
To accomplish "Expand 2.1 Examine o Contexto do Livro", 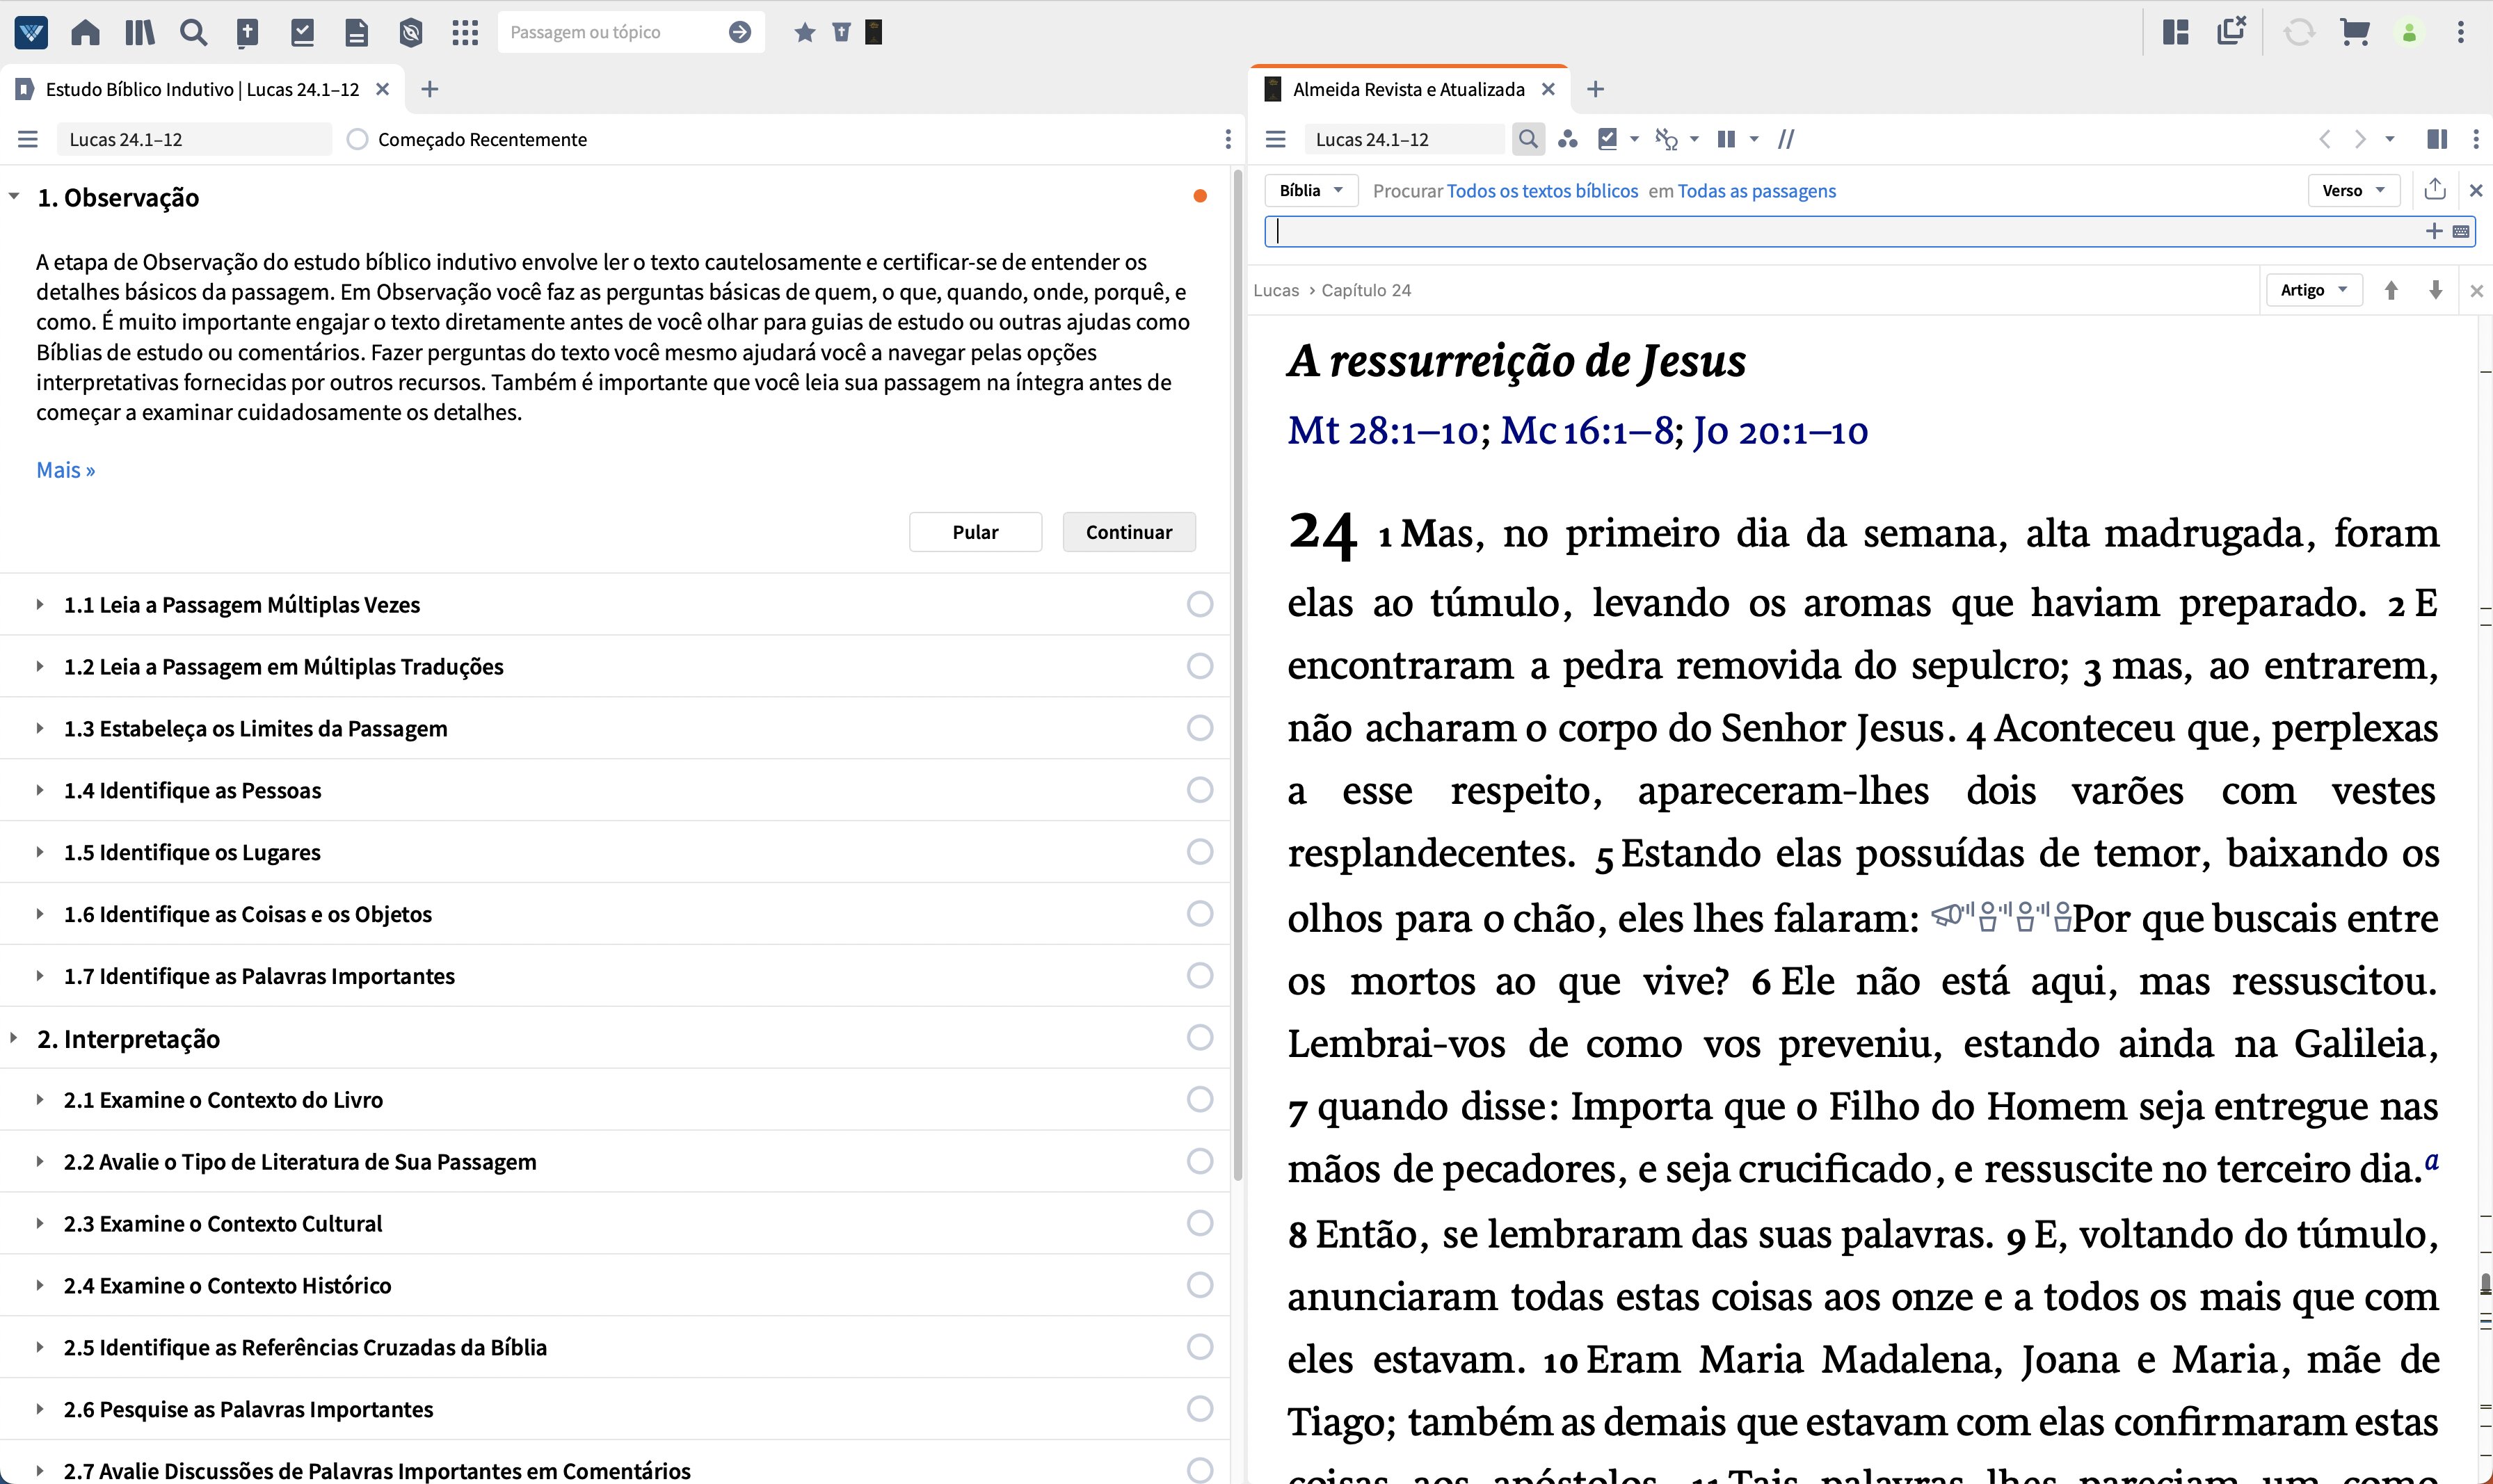I will (x=40, y=1100).
